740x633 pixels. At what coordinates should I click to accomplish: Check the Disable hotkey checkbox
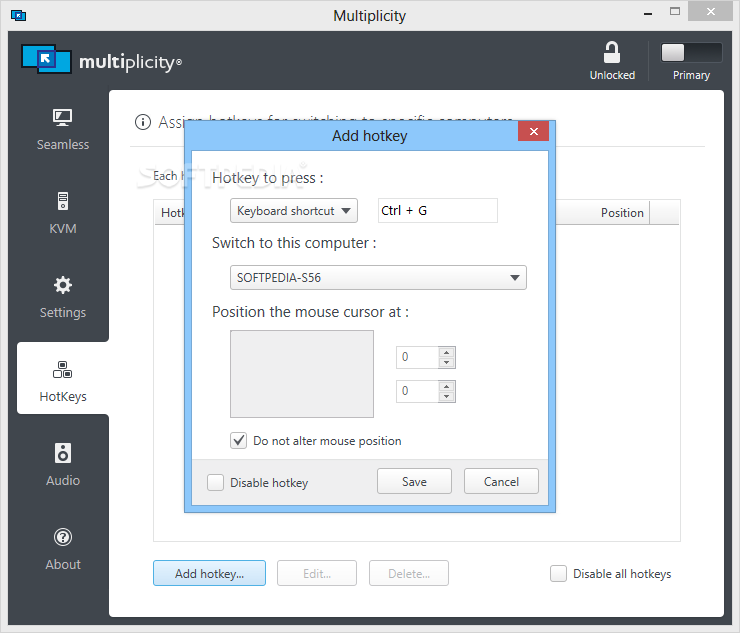216,482
